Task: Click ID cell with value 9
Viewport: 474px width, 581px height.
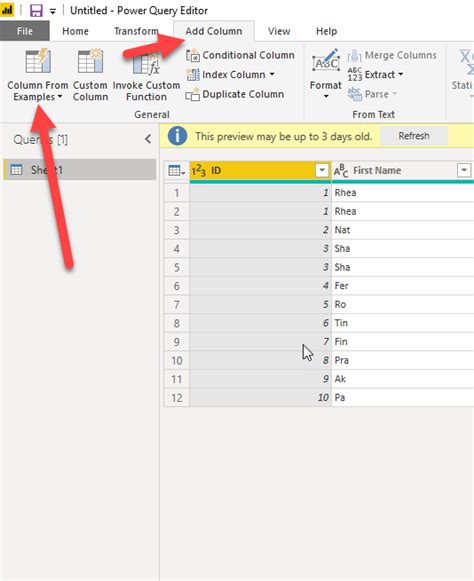Action: (260, 379)
